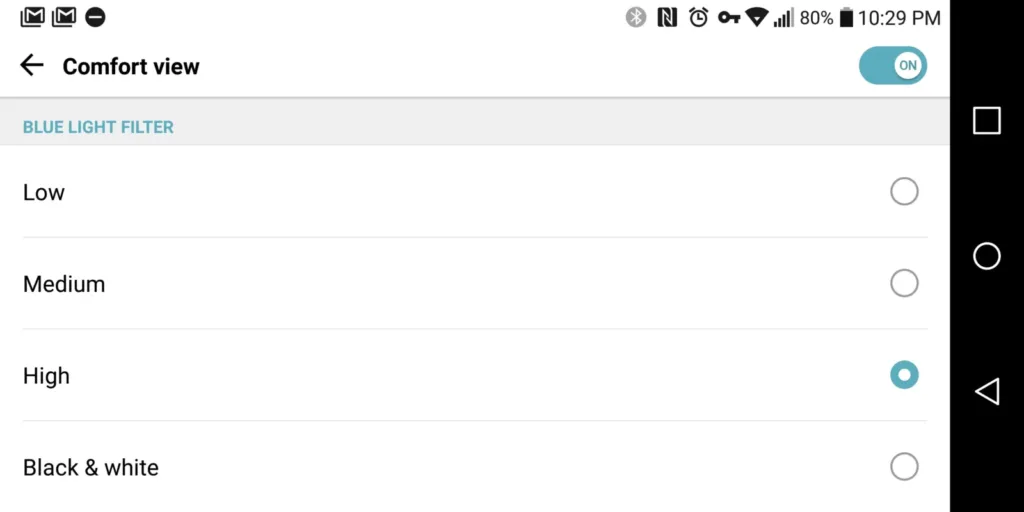This screenshot has width=1024, height=512.
Task: Tap the triangle back navigation button
Action: pyautogui.click(x=987, y=392)
